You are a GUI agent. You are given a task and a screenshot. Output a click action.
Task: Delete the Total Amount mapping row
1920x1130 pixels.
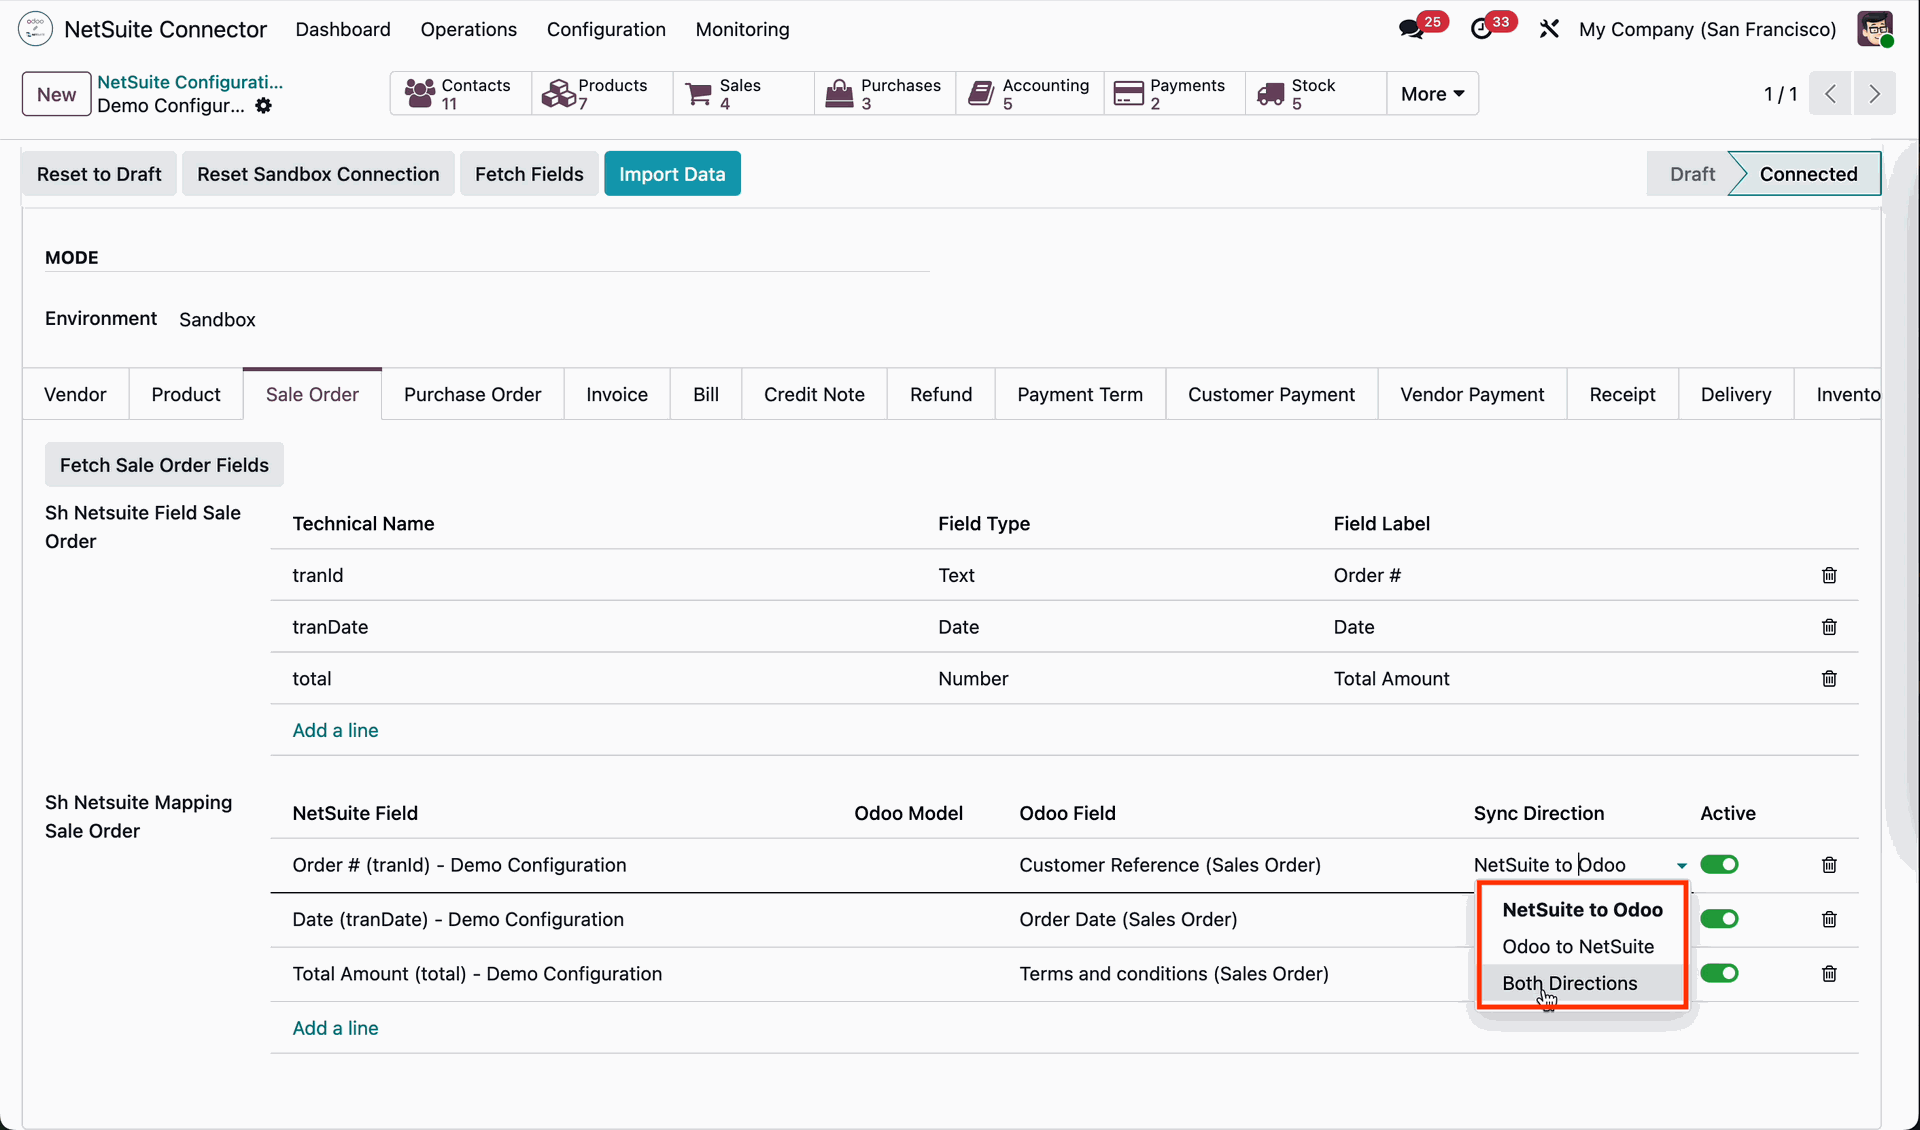point(1829,974)
